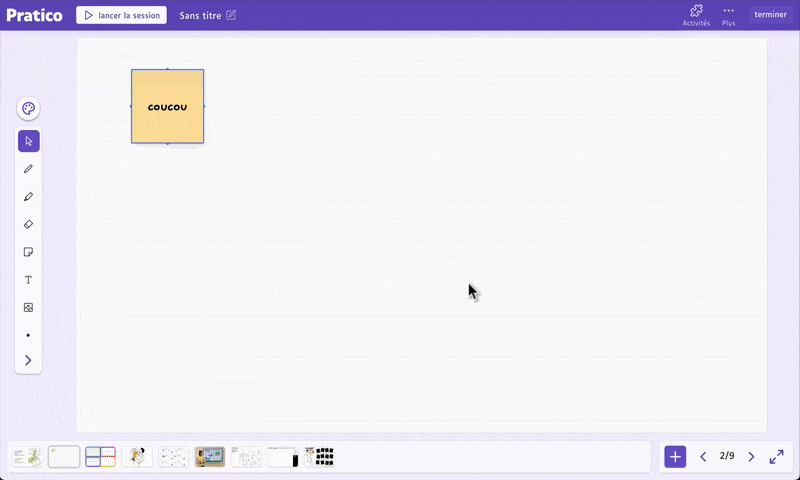The height and width of the screenshot is (480, 800).
Task: Open the third slide thumbnail with colored quadrants
Action: pos(101,457)
